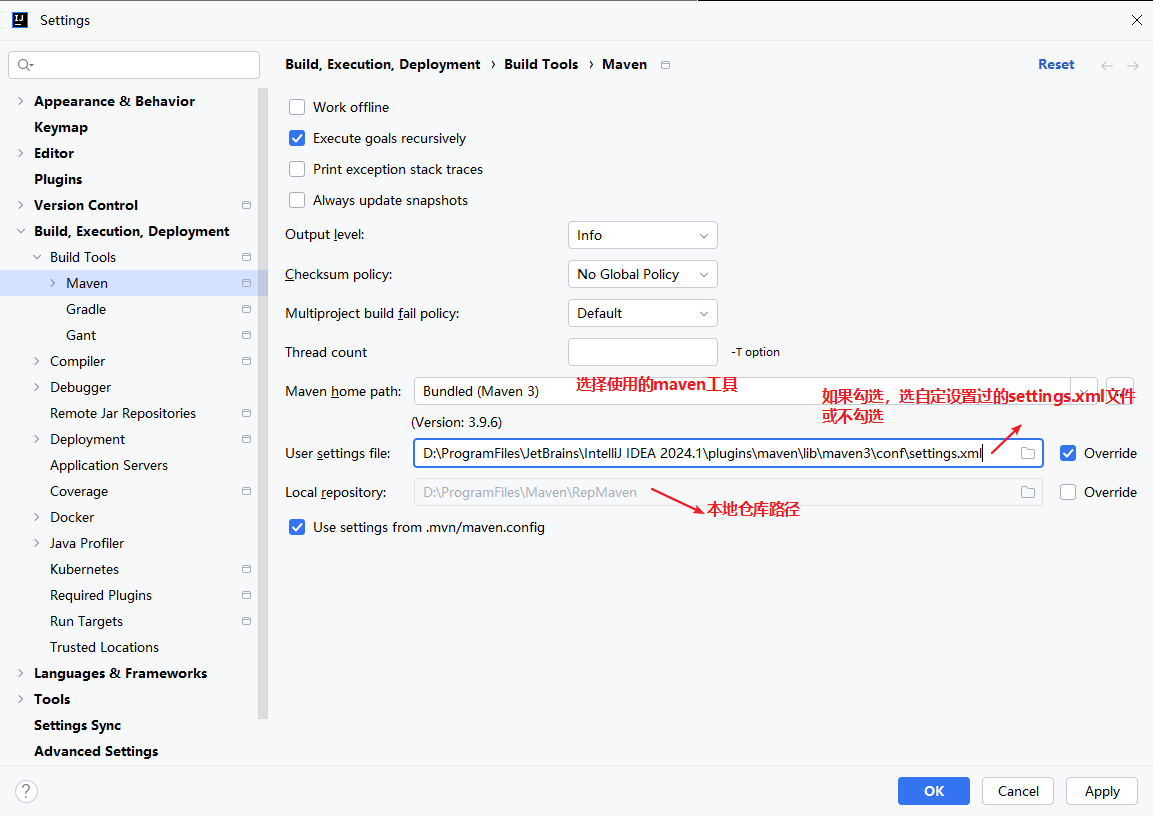Open Trusted Locations settings page
This screenshot has width=1153, height=816.
(x=104, y=647)
